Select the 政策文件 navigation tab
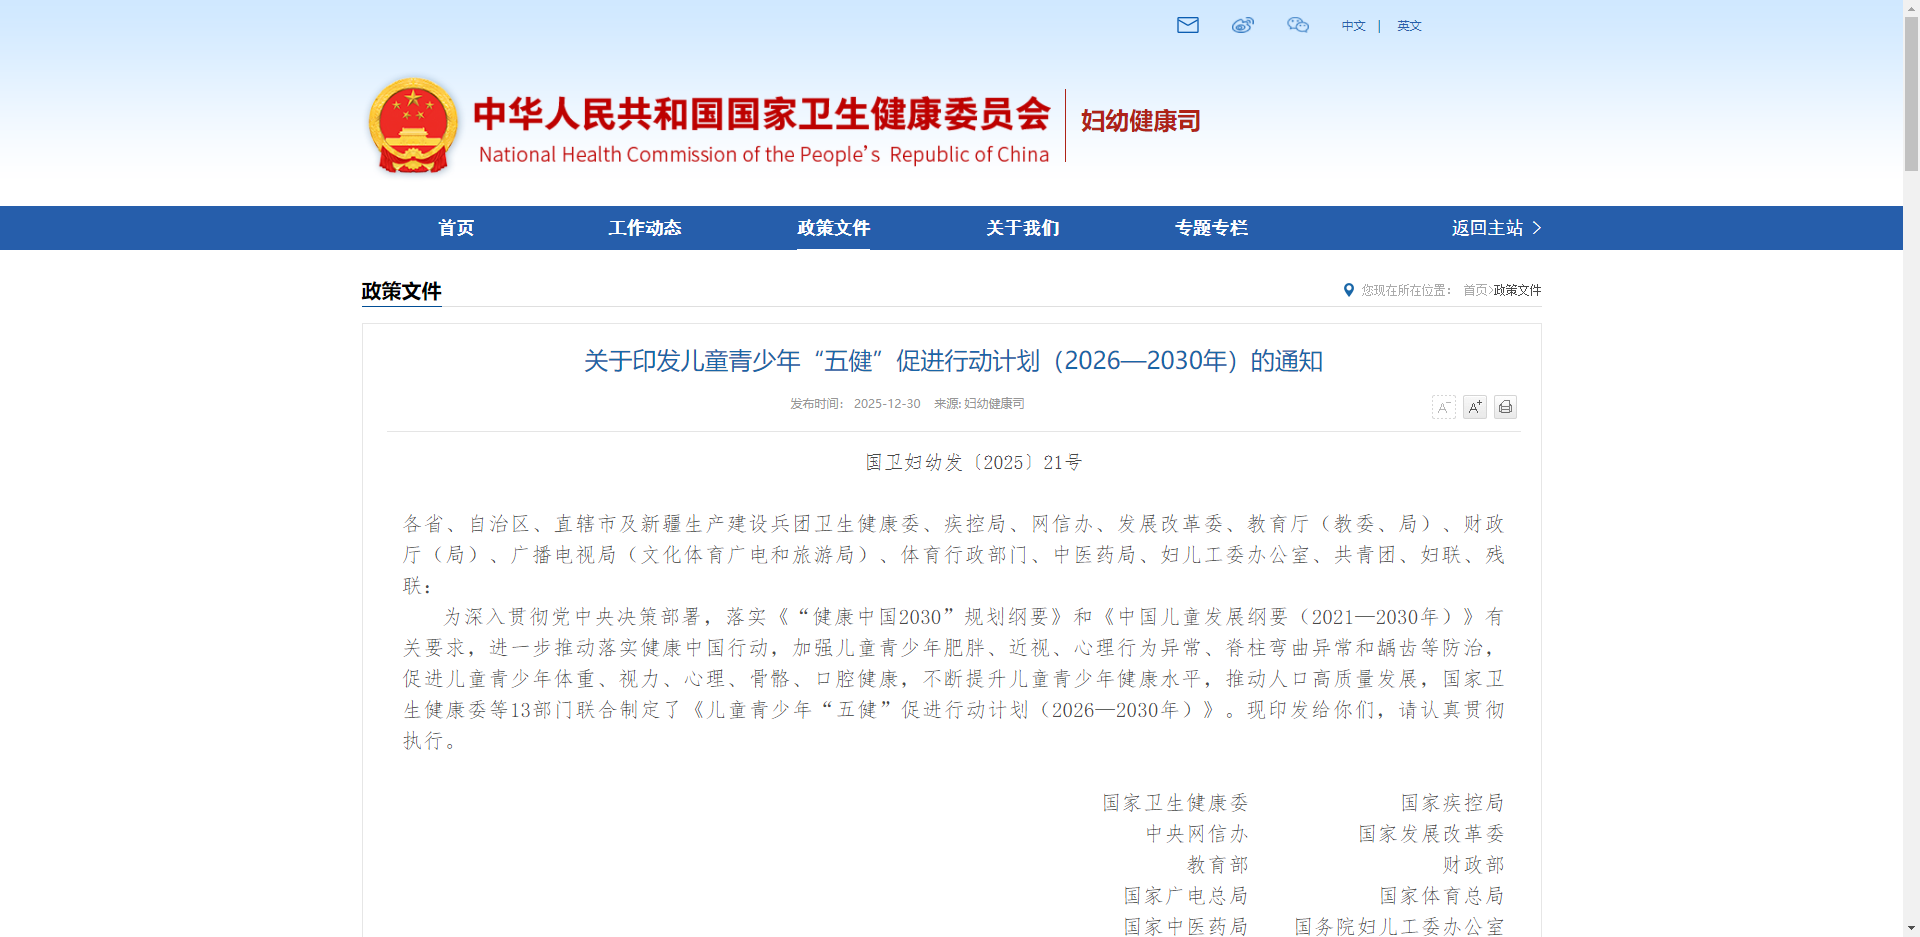 (x=833, y=228)
